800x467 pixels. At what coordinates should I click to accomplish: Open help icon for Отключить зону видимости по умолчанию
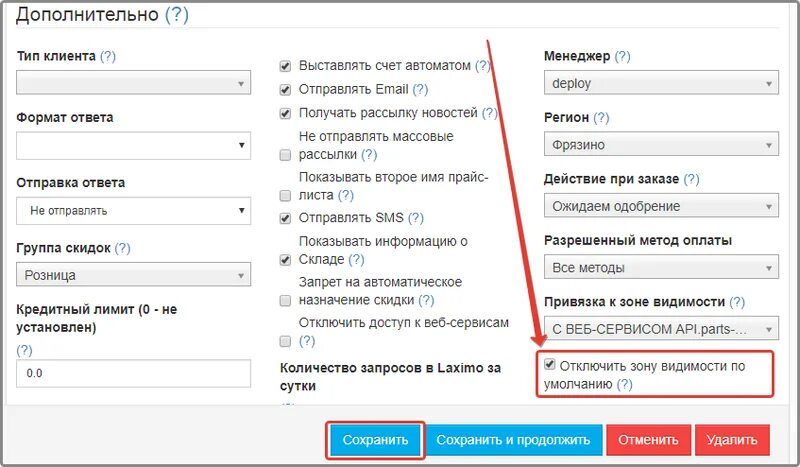point(624,384)
